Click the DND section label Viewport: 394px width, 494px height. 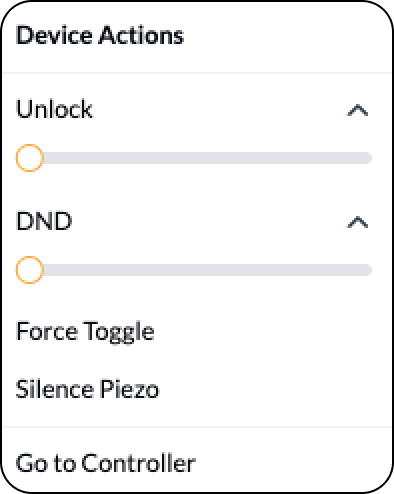pyautogui.click(x=44, y=221)
